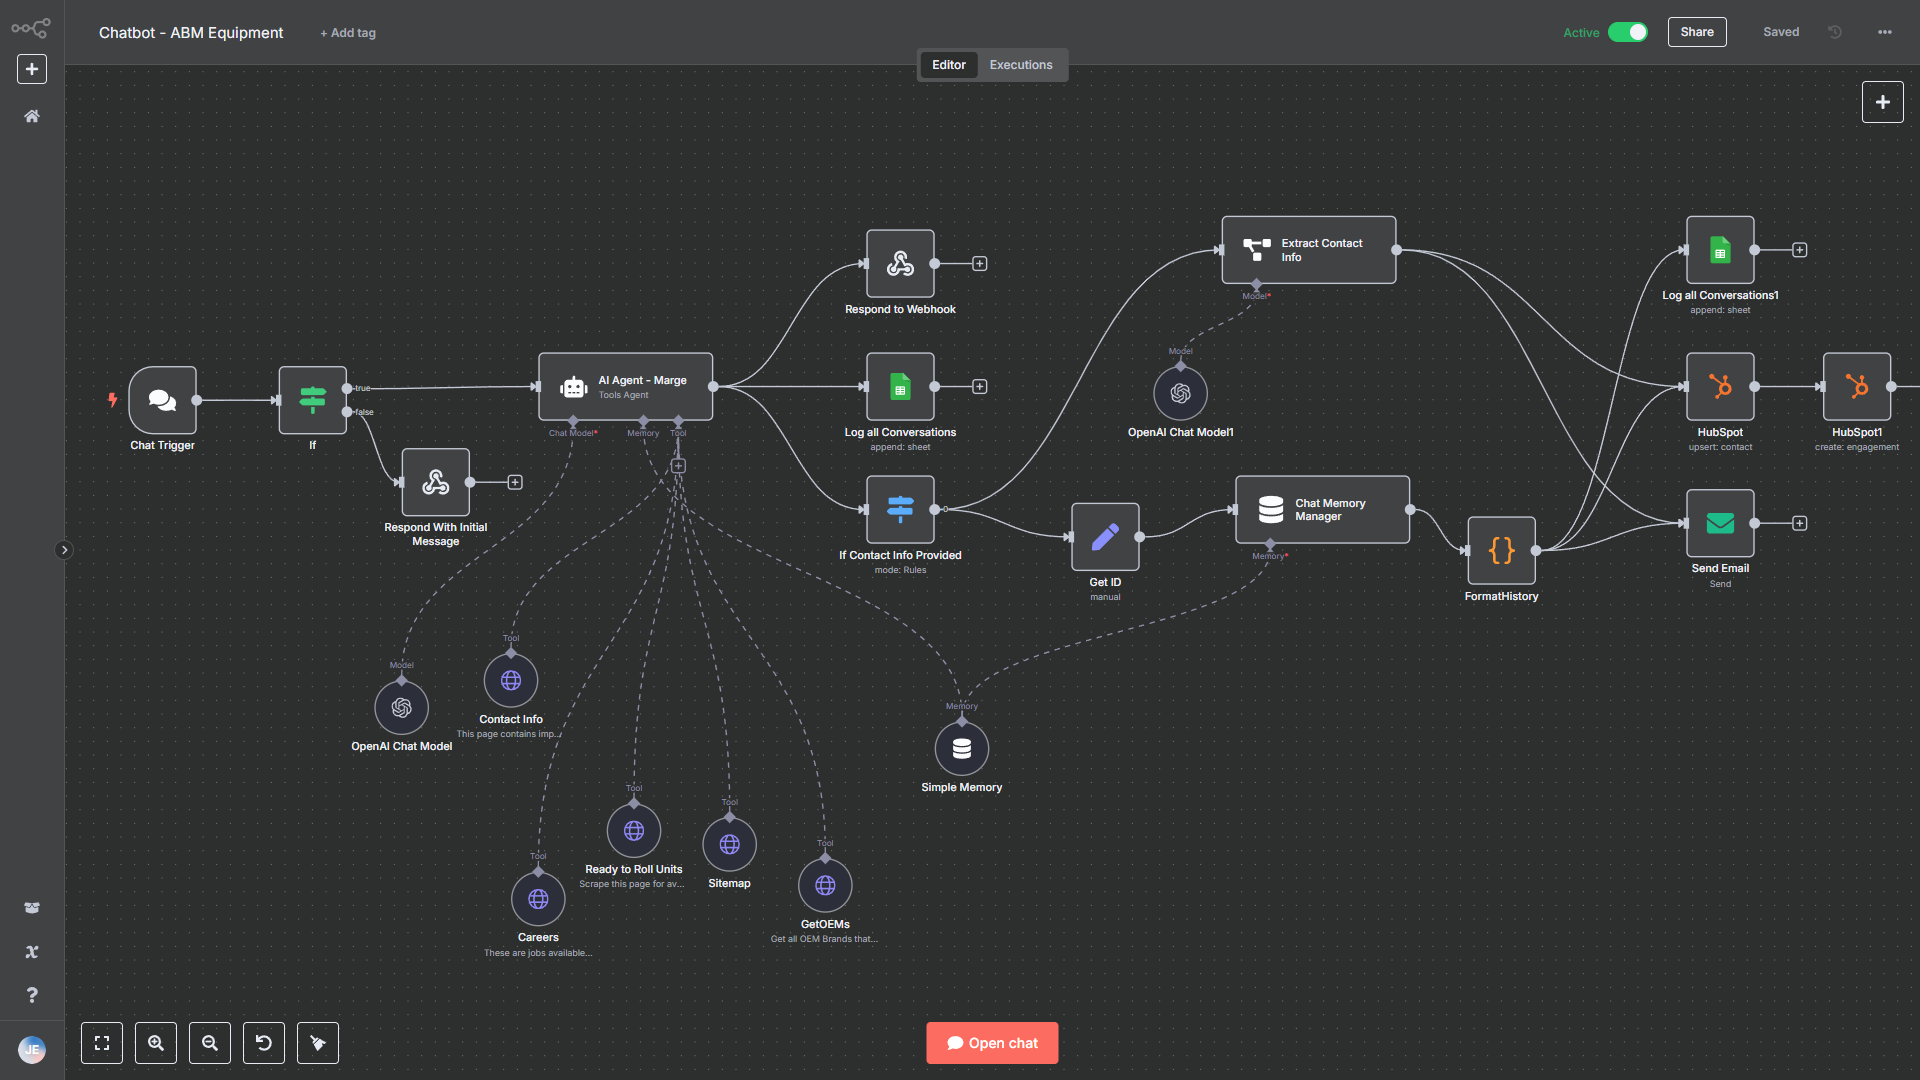Click the fit-to-view canvas icon
The image size is (1920, 1080).
[x=102, y=1043]
